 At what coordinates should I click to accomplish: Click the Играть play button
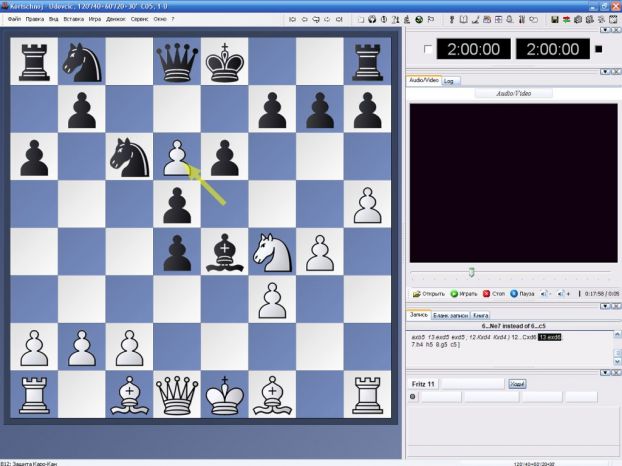[464, 294]
